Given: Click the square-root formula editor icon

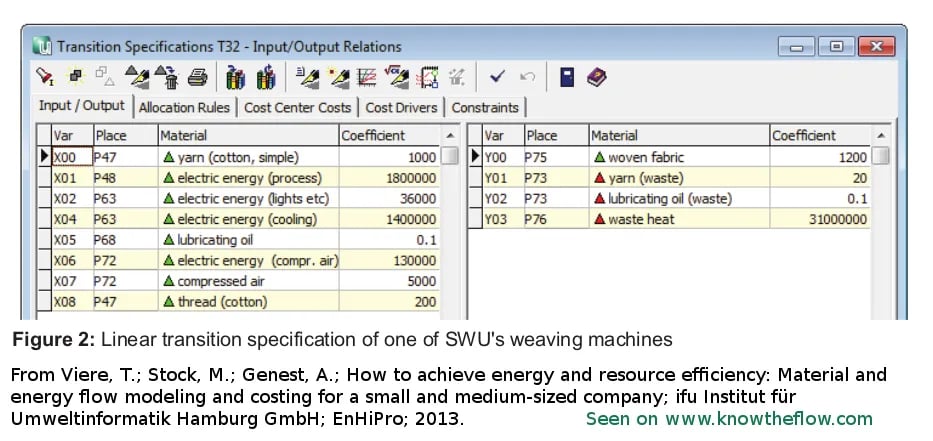Looking at the screenshot, I should 396,77.
